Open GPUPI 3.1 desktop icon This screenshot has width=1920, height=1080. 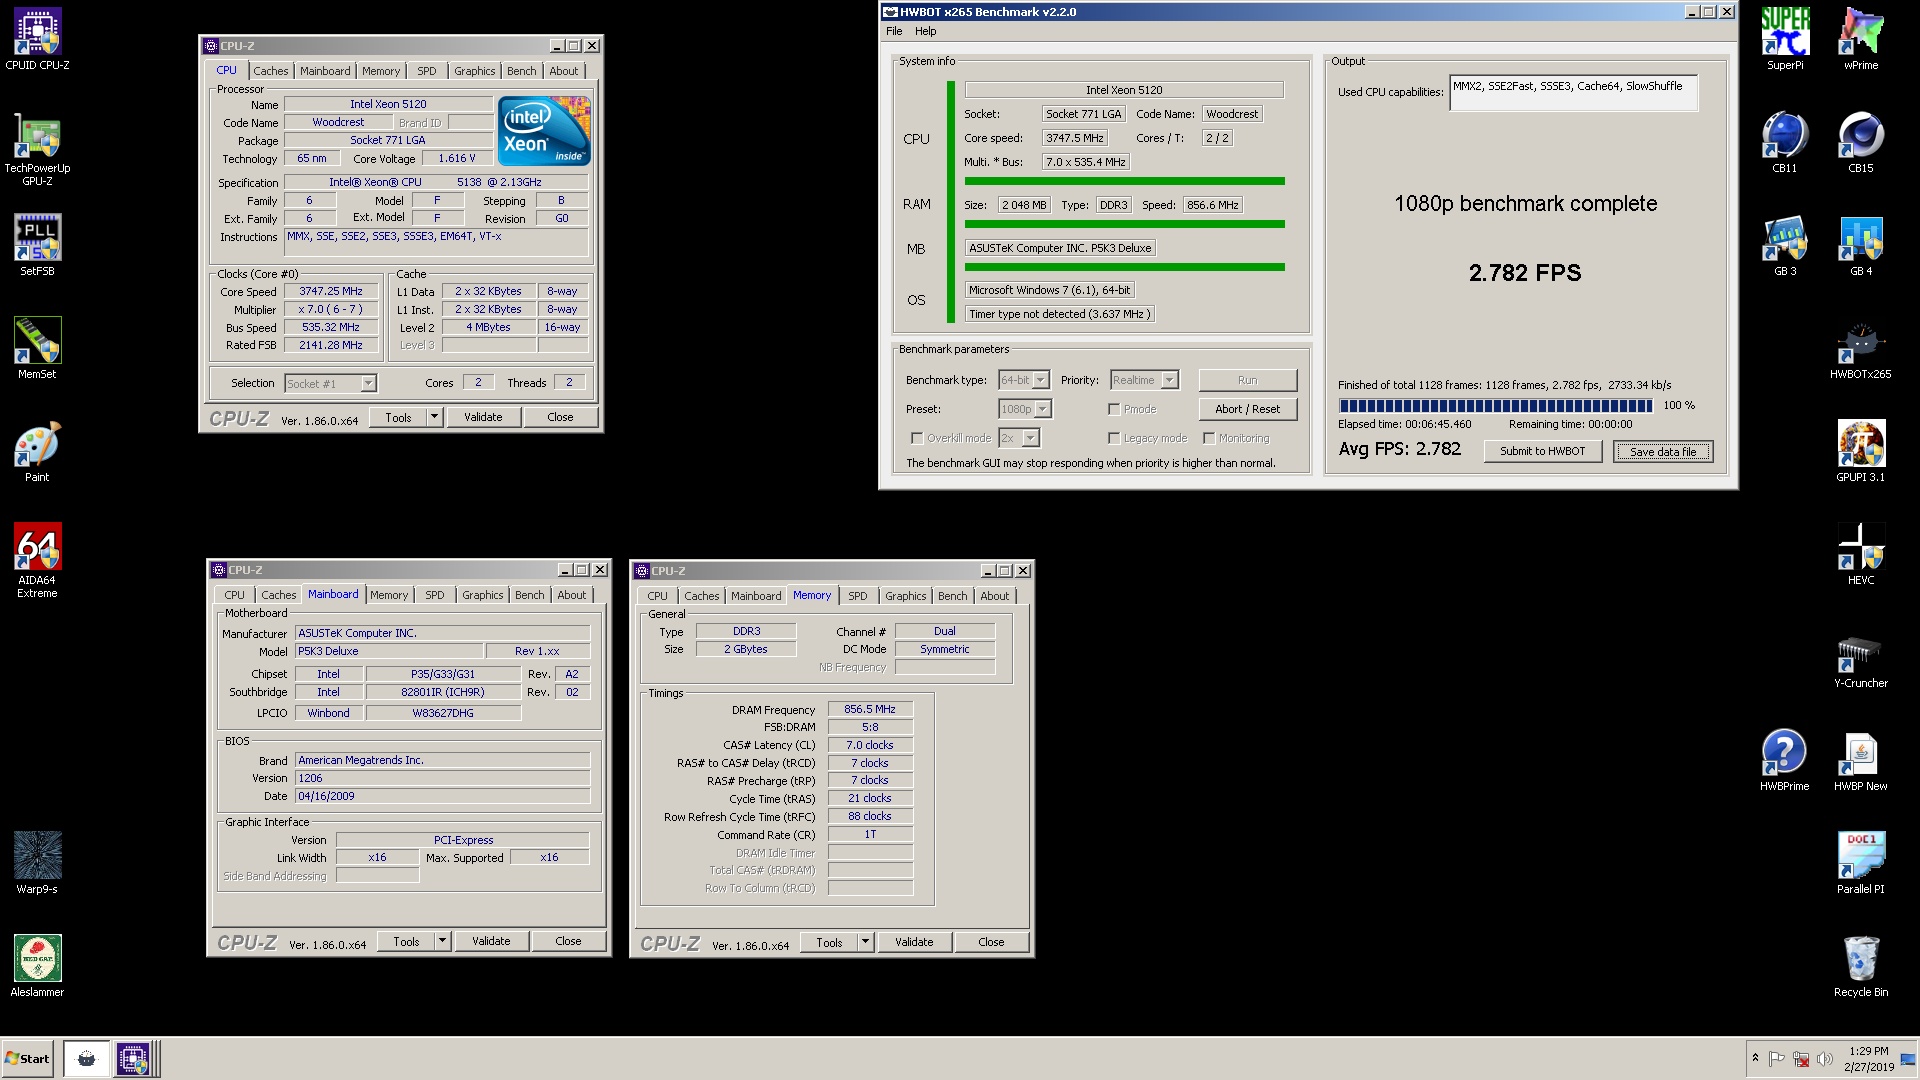[1861, 452]
